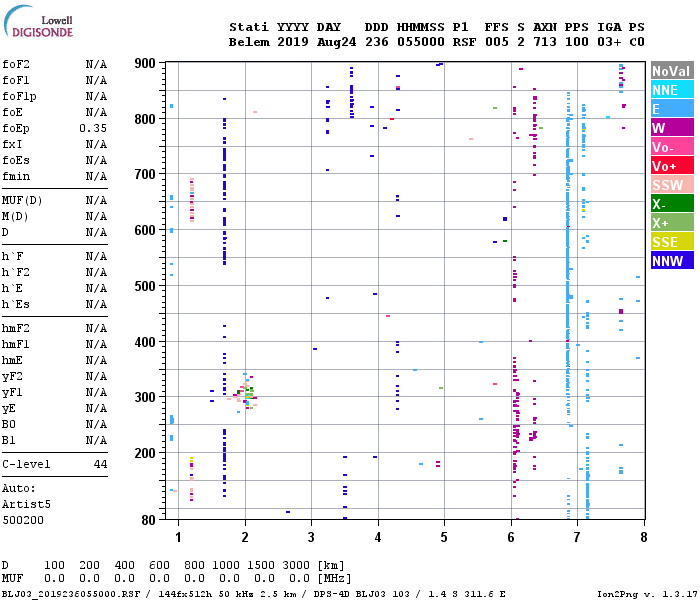Image resolution: width=700 pixels, height=600 pixels.
Task: Click the foF1 parameter label
Action: pyautogui.click(x=16, y=80)
